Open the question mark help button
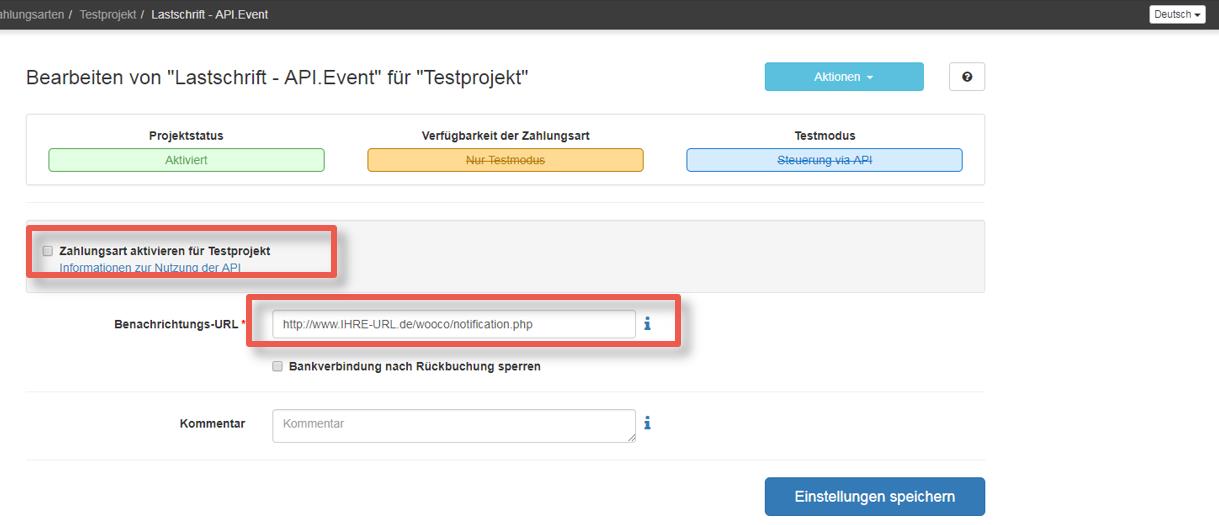The height and width of the screenshot is (525, 1219). click(966, 77)
